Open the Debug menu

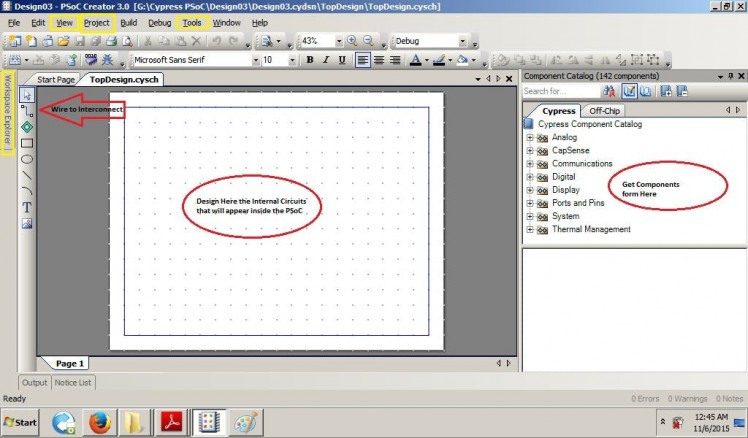[159, 23]
